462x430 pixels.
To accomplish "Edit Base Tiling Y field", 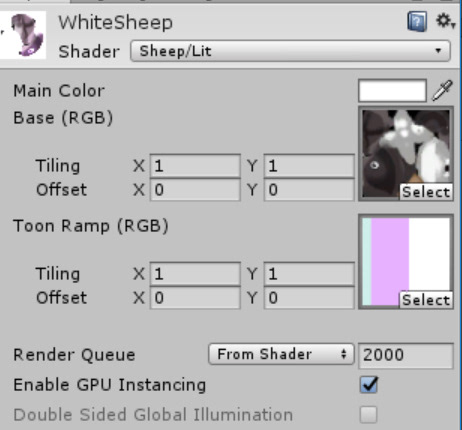I will [309, 166].
